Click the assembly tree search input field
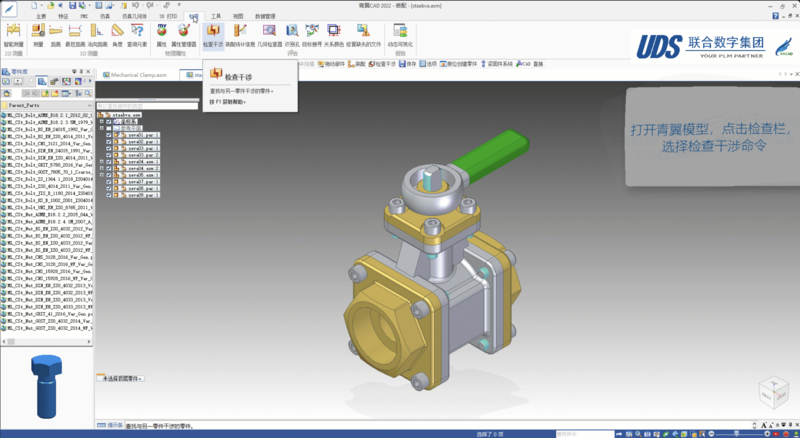 pos(147,106)
